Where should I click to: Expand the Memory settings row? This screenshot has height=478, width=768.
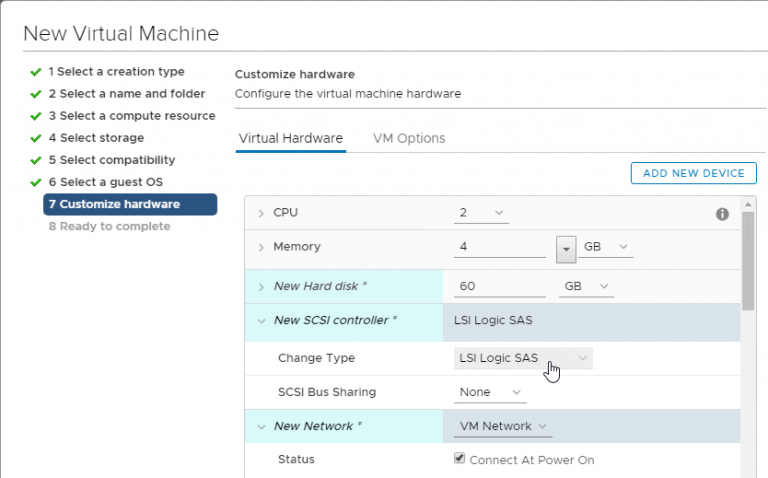261,247
